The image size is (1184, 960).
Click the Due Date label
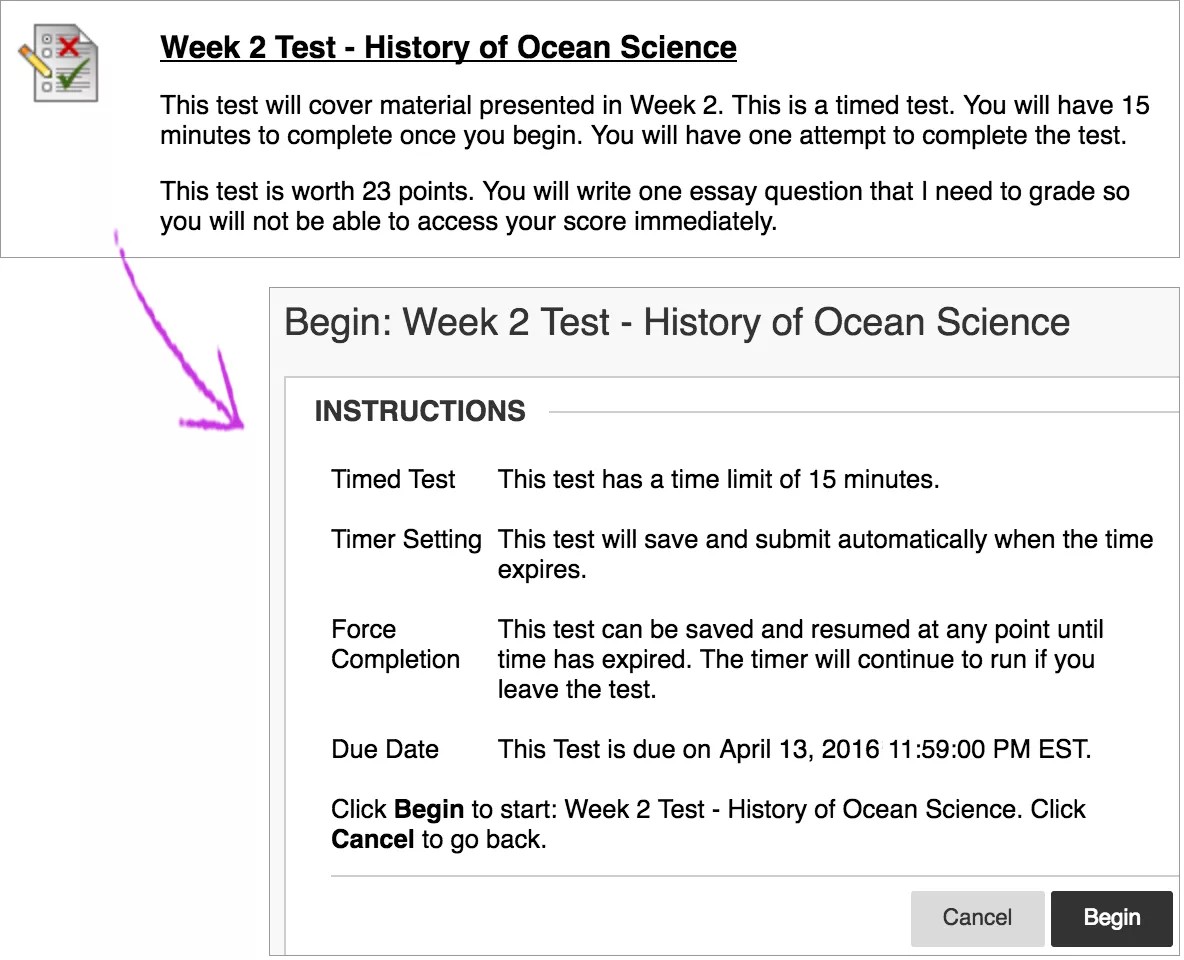[384, 749]
